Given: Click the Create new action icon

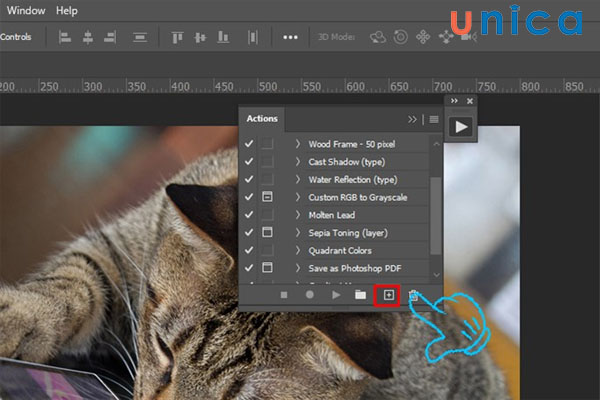Looking at the screenshot, I should (x=386, y=295).
